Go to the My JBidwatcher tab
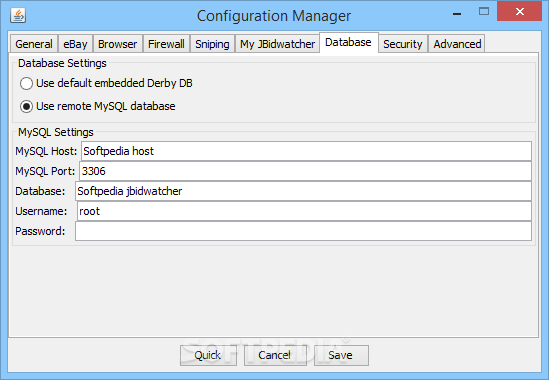The height and width of the screenshot is (380, 549). 277,44
